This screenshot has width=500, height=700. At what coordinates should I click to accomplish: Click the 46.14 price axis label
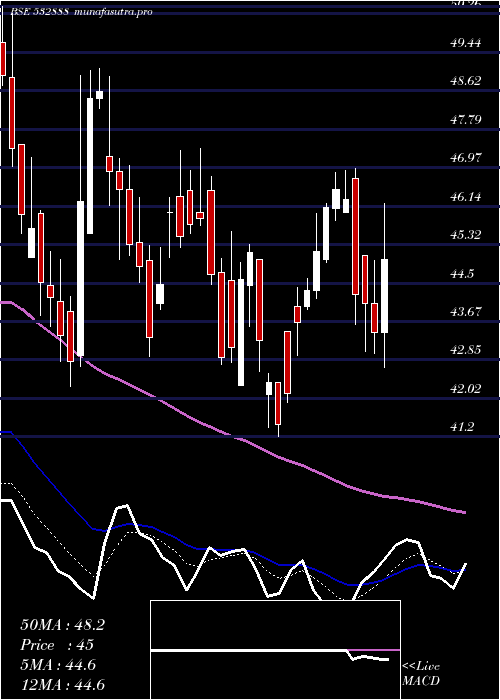pyautogui.click(x=466, y=196)
